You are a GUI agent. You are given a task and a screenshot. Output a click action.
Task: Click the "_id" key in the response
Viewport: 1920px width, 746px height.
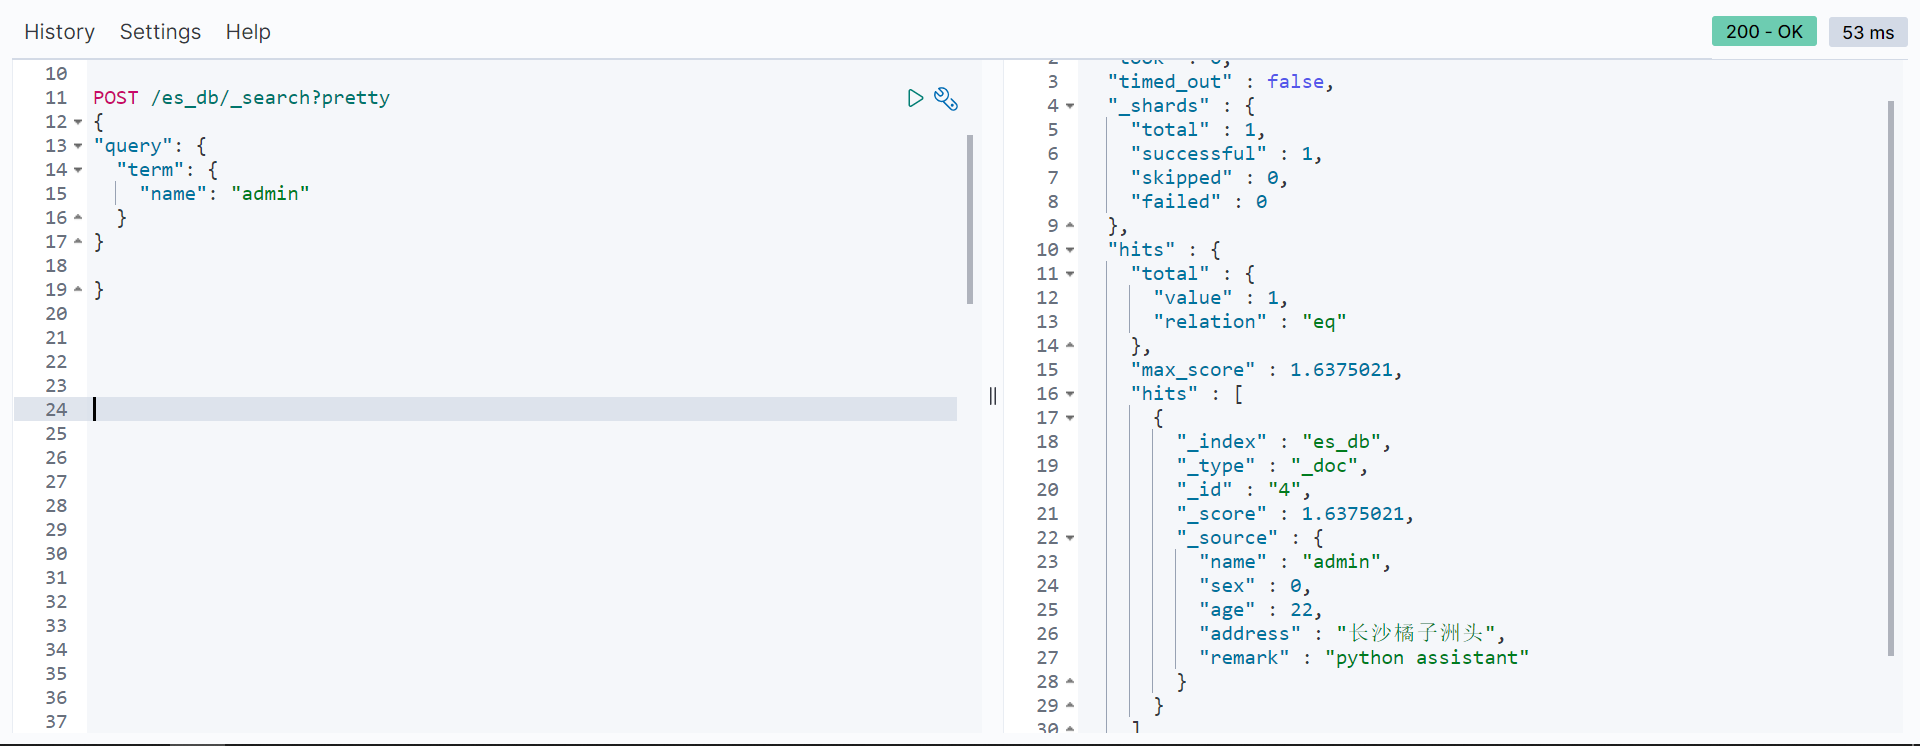pyautogui.click(x=1204, y=490)
